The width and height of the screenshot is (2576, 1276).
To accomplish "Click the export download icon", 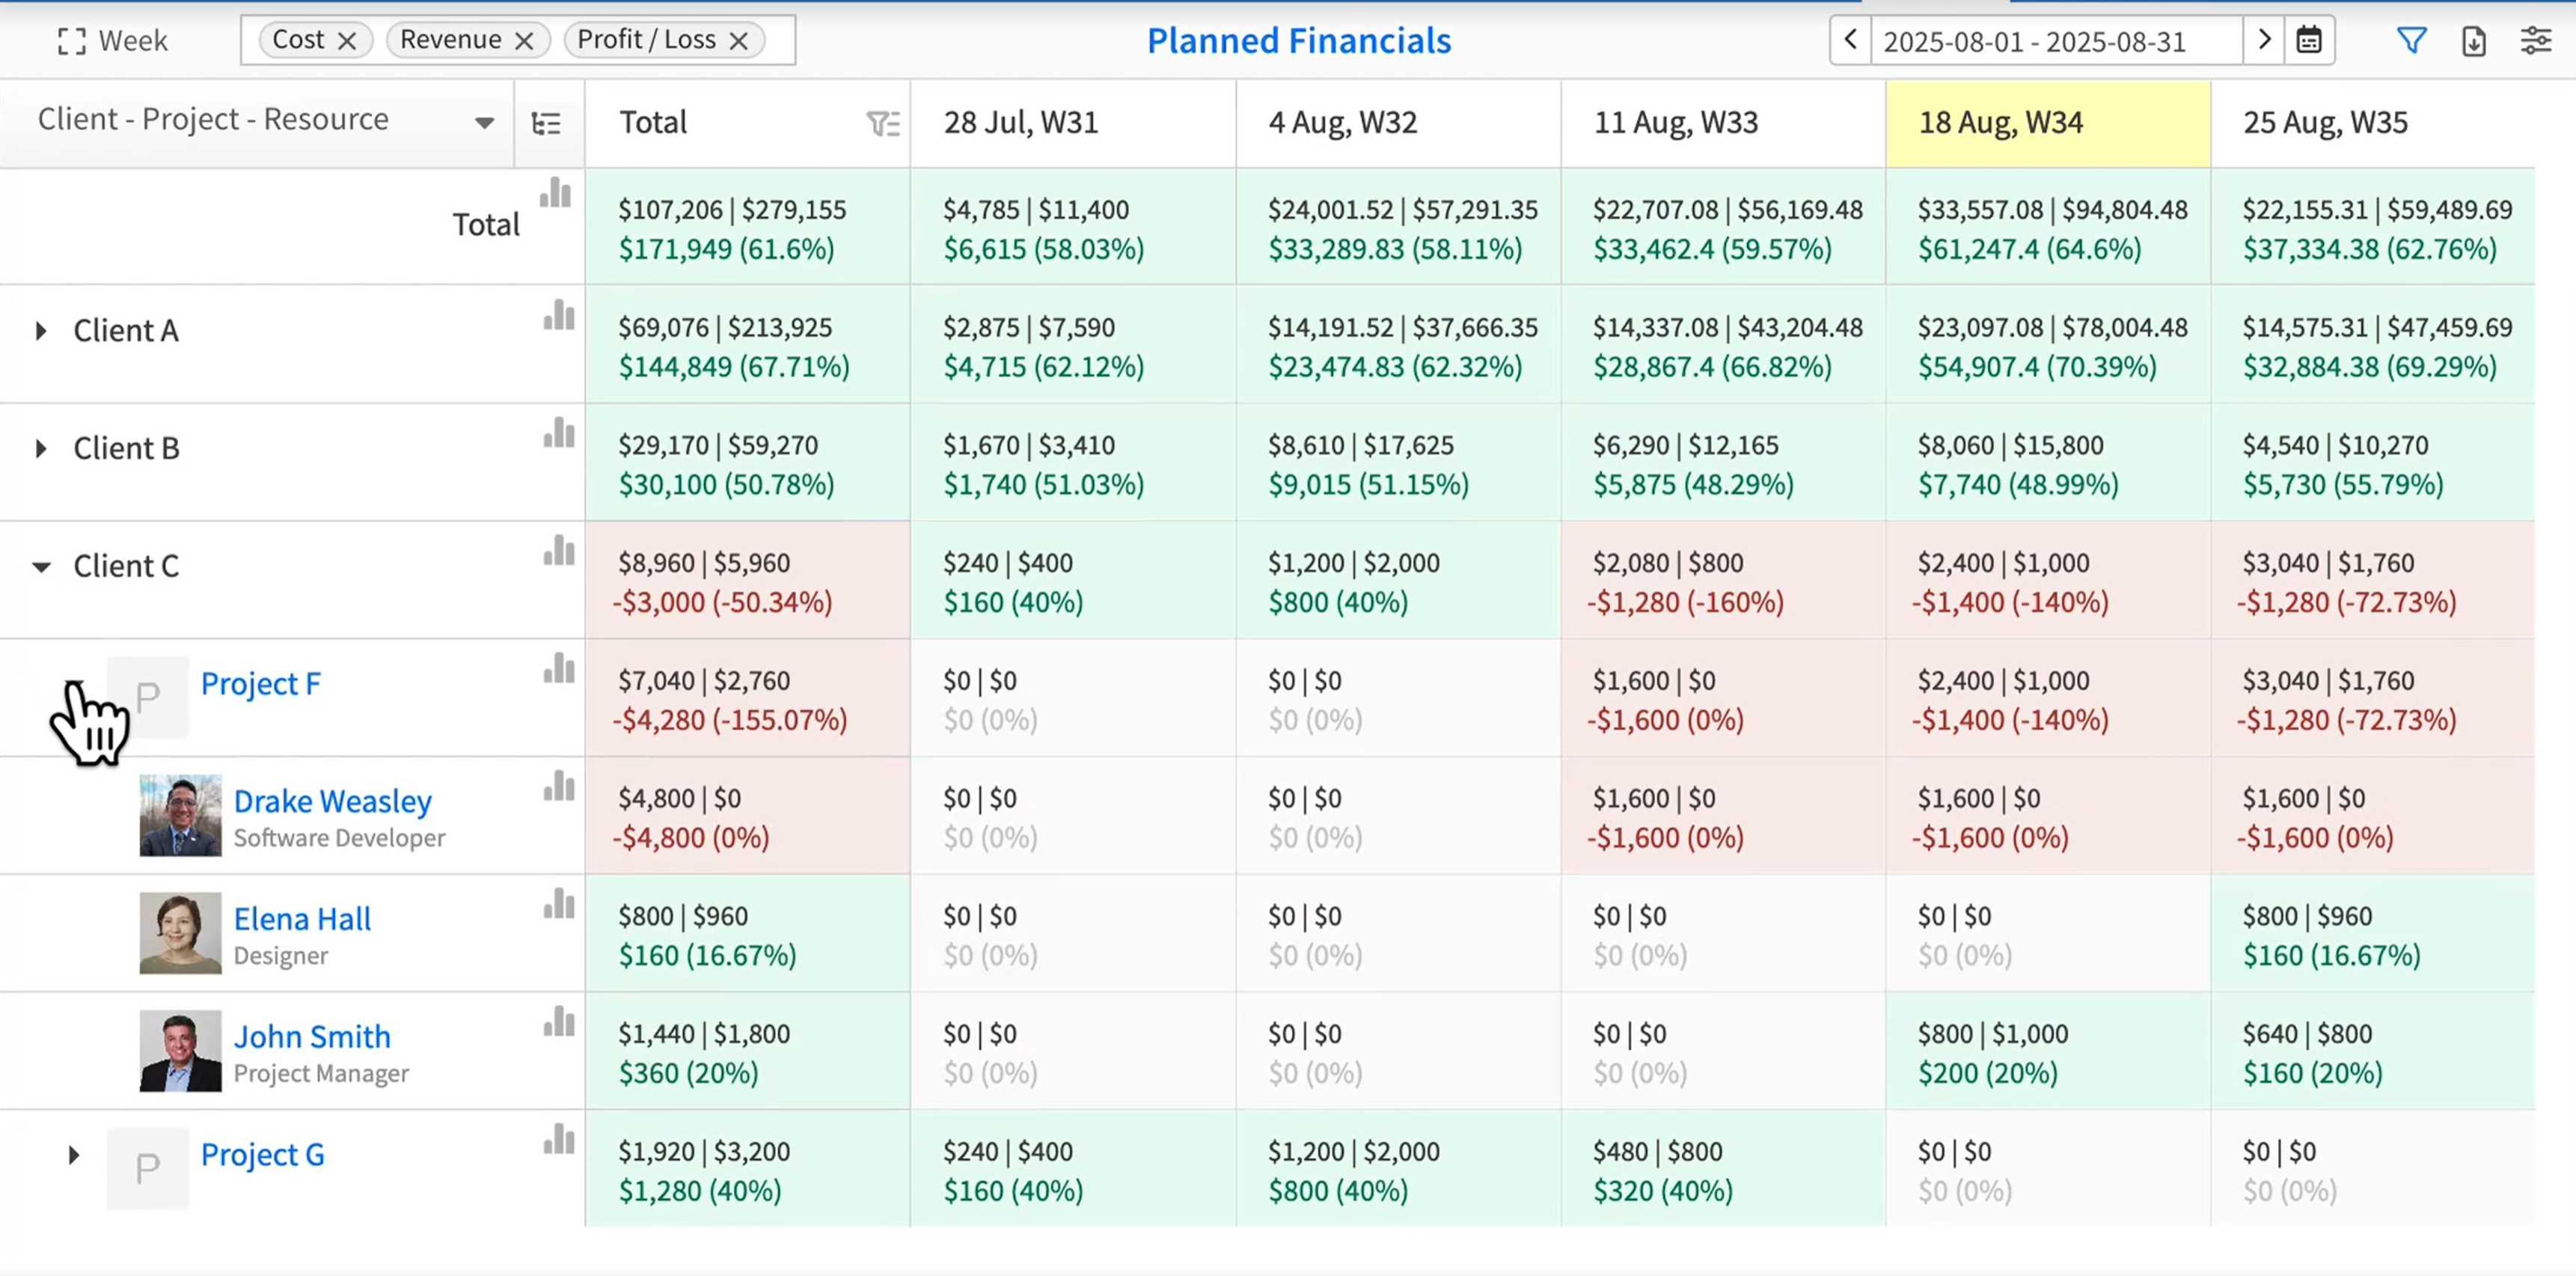I will click(2473, 41).
